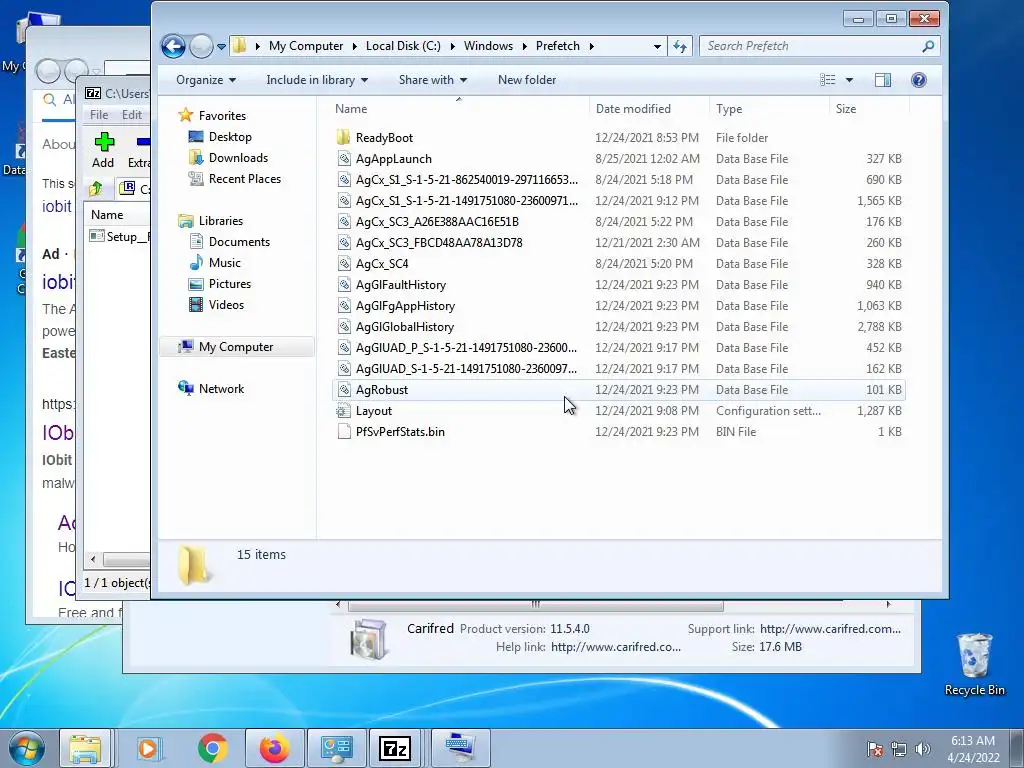This screenshot has height=768, width=1024.
Task: Click the Refresh button next to address bar
Action: 680,46
